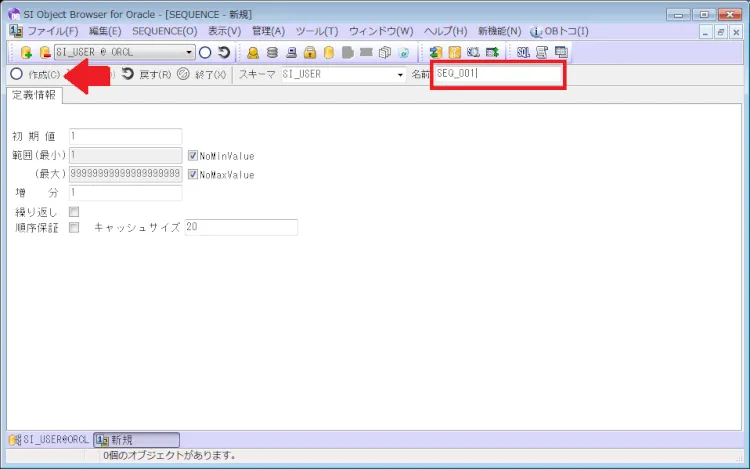
Task: Click the green arrows refresh icon
Action: [435, 52]
